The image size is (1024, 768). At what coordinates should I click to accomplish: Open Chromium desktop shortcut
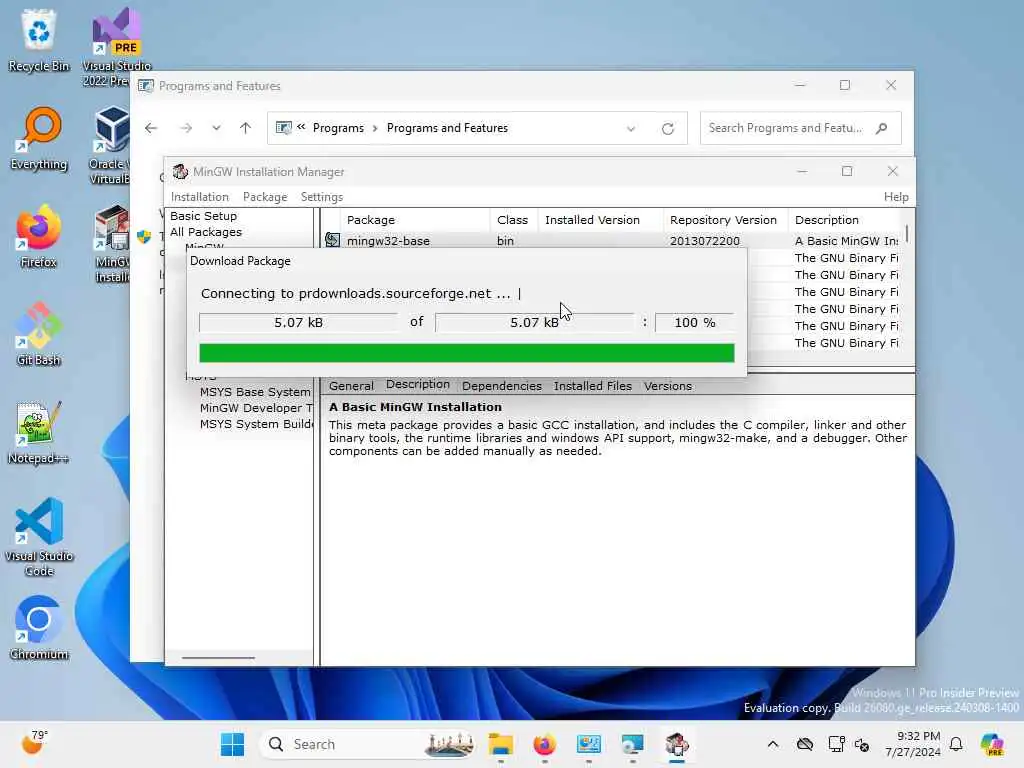(39, 628)
